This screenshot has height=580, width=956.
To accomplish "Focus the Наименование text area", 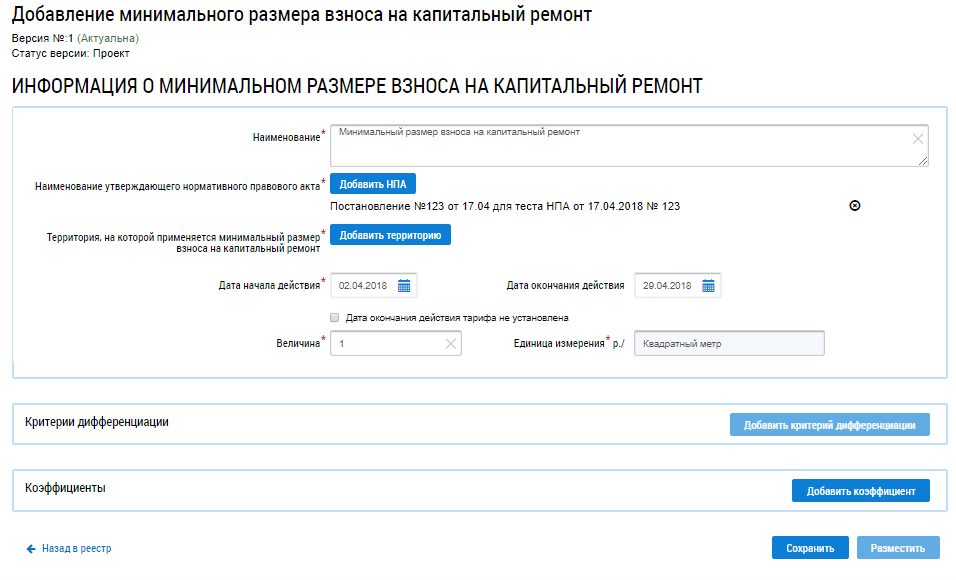I will [x=629, y=146].
